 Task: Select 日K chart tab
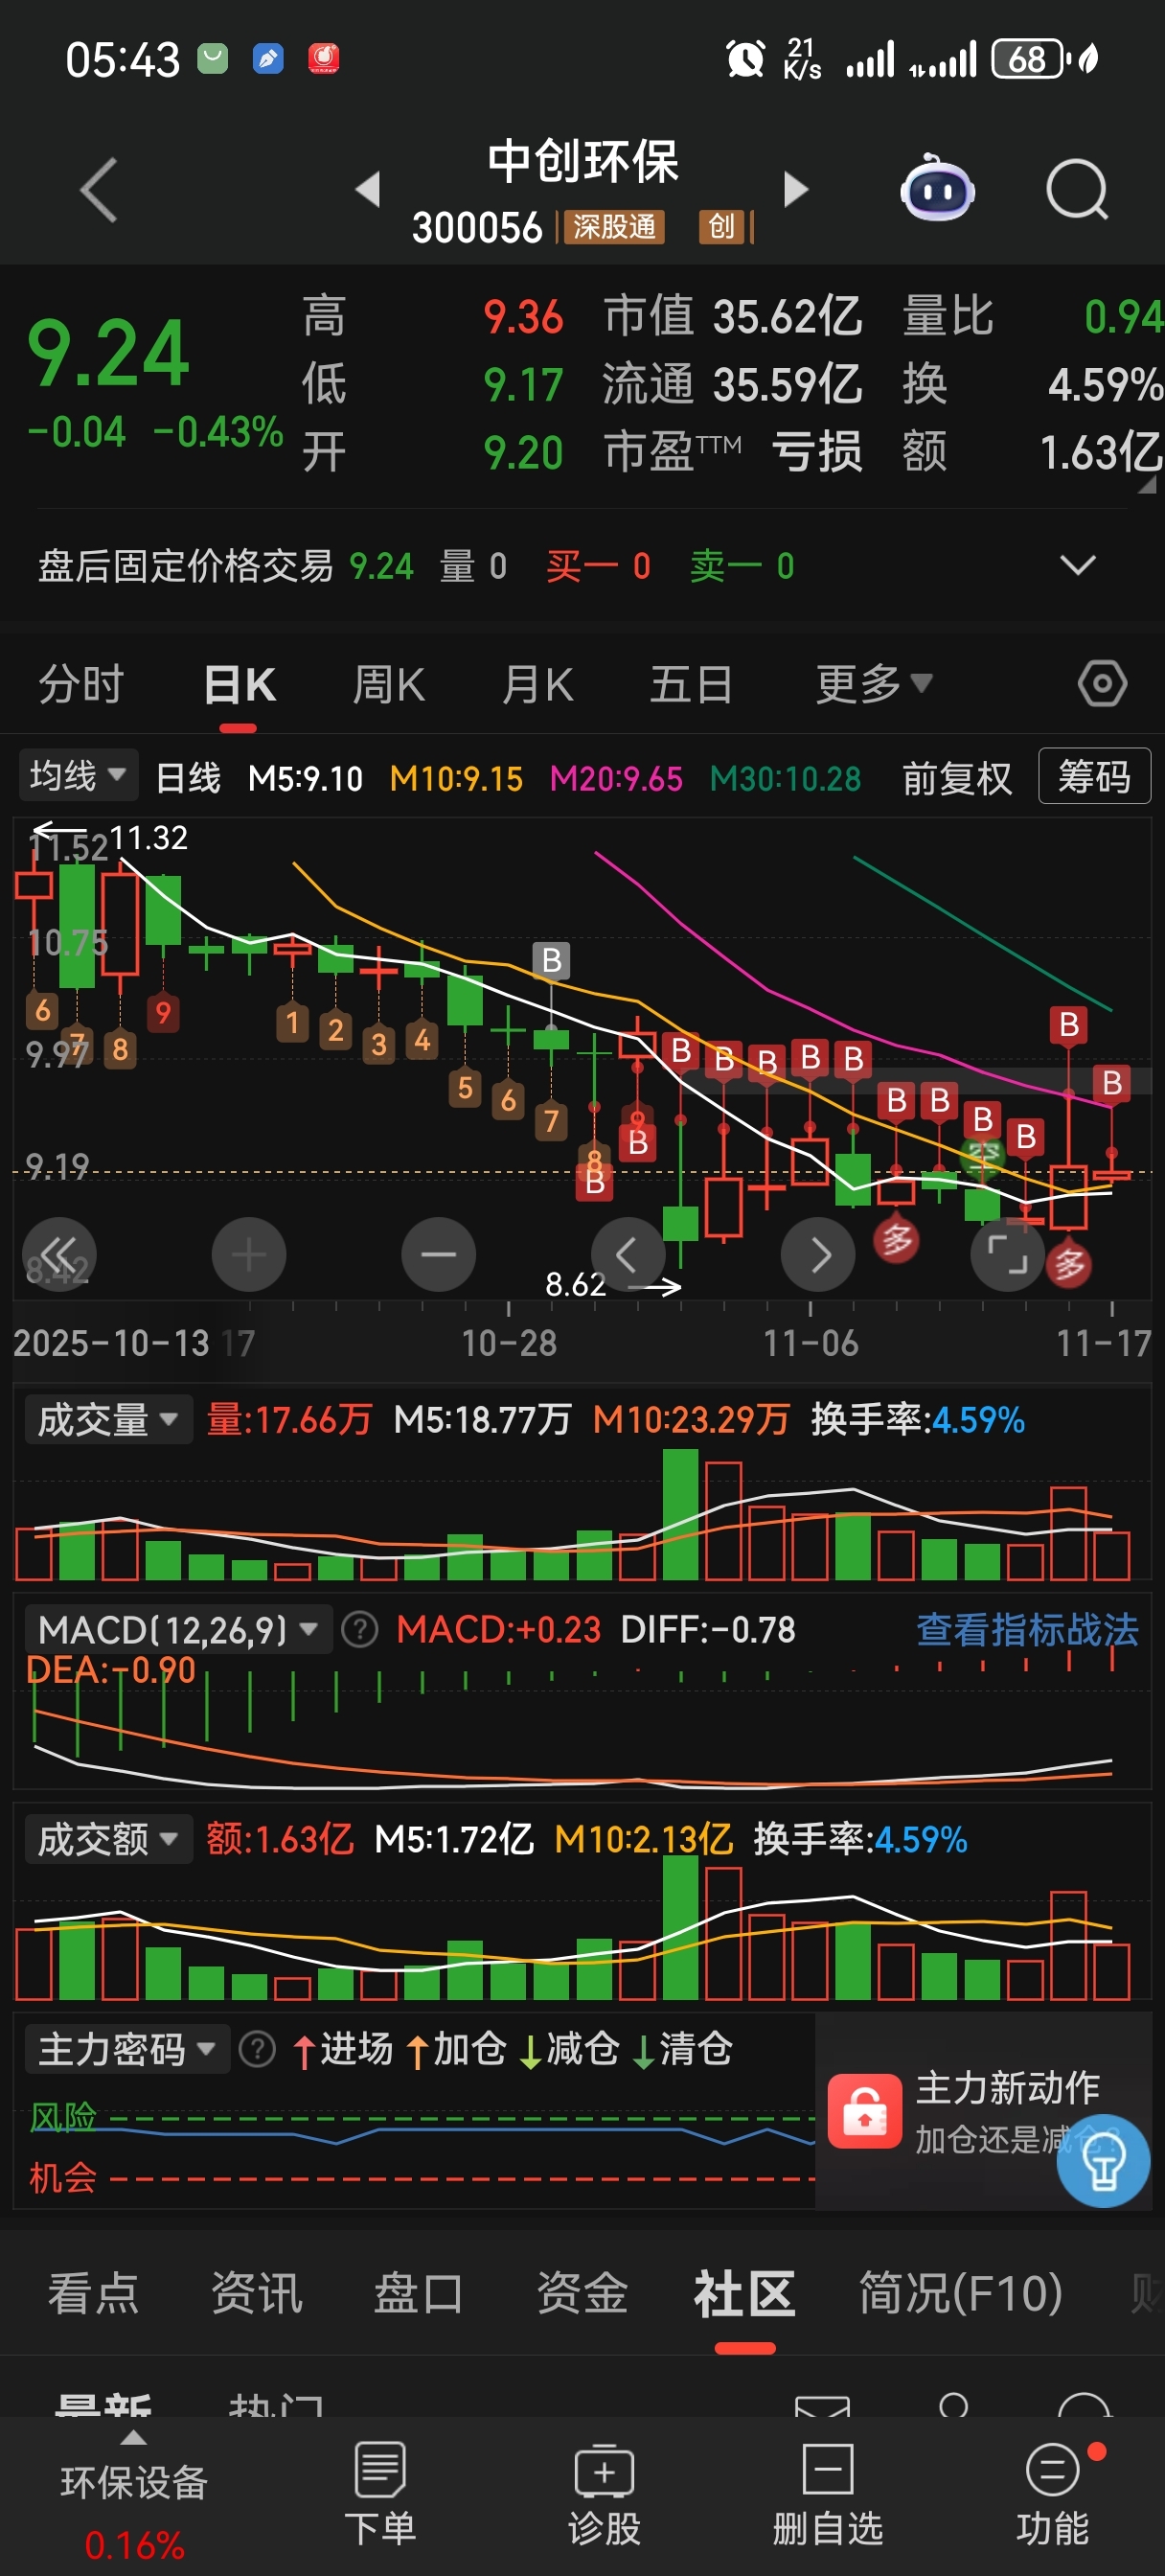tap(239, 685)
